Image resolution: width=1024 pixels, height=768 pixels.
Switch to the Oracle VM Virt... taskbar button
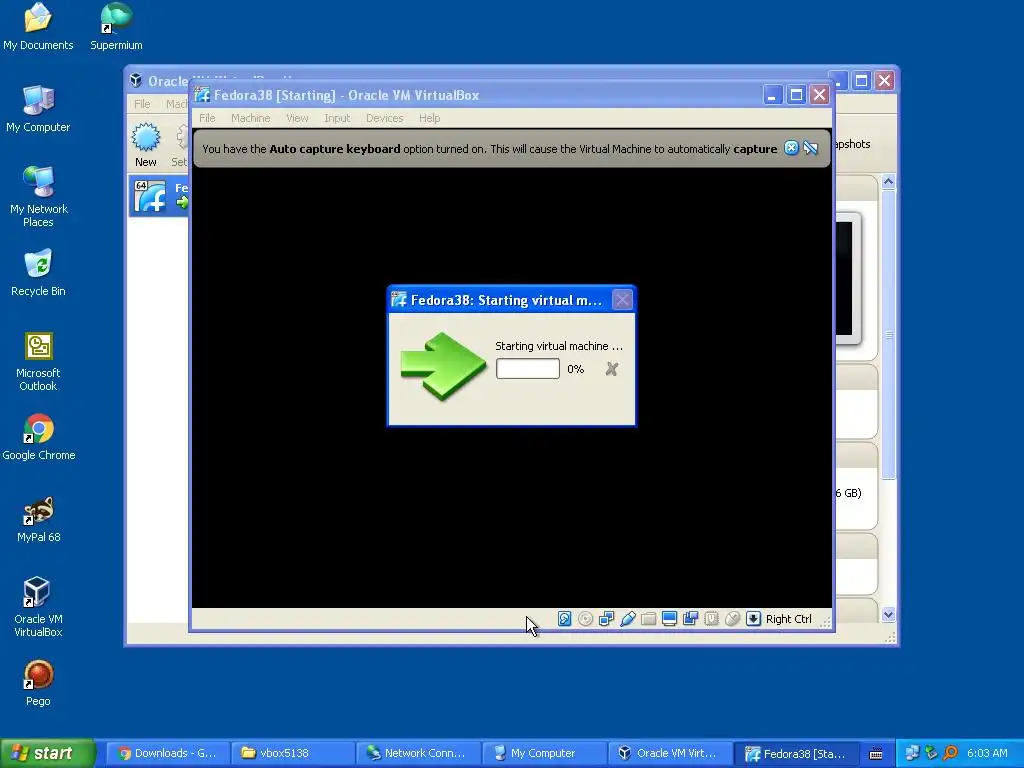pyautogui.click(x=671, y=753)
